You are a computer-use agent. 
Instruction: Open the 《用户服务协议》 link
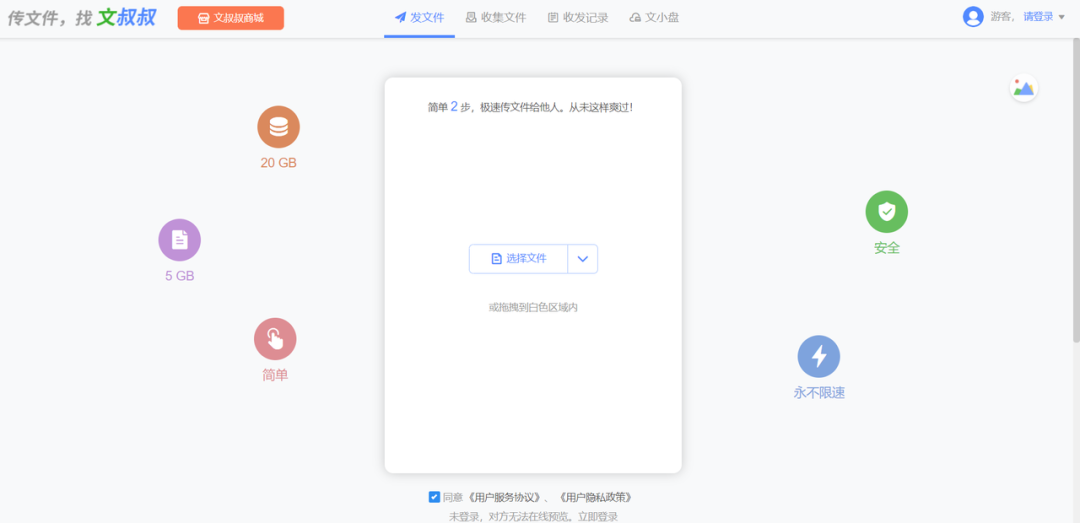[x=505, y=497]
